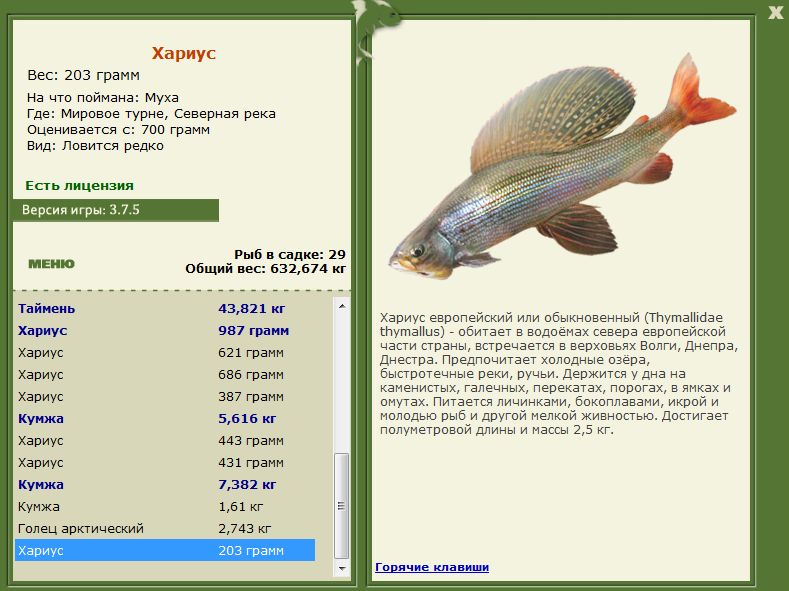Open the Горячие клавиши link
The height and width of the screenshot is (591, 789).
click(432, 567)
